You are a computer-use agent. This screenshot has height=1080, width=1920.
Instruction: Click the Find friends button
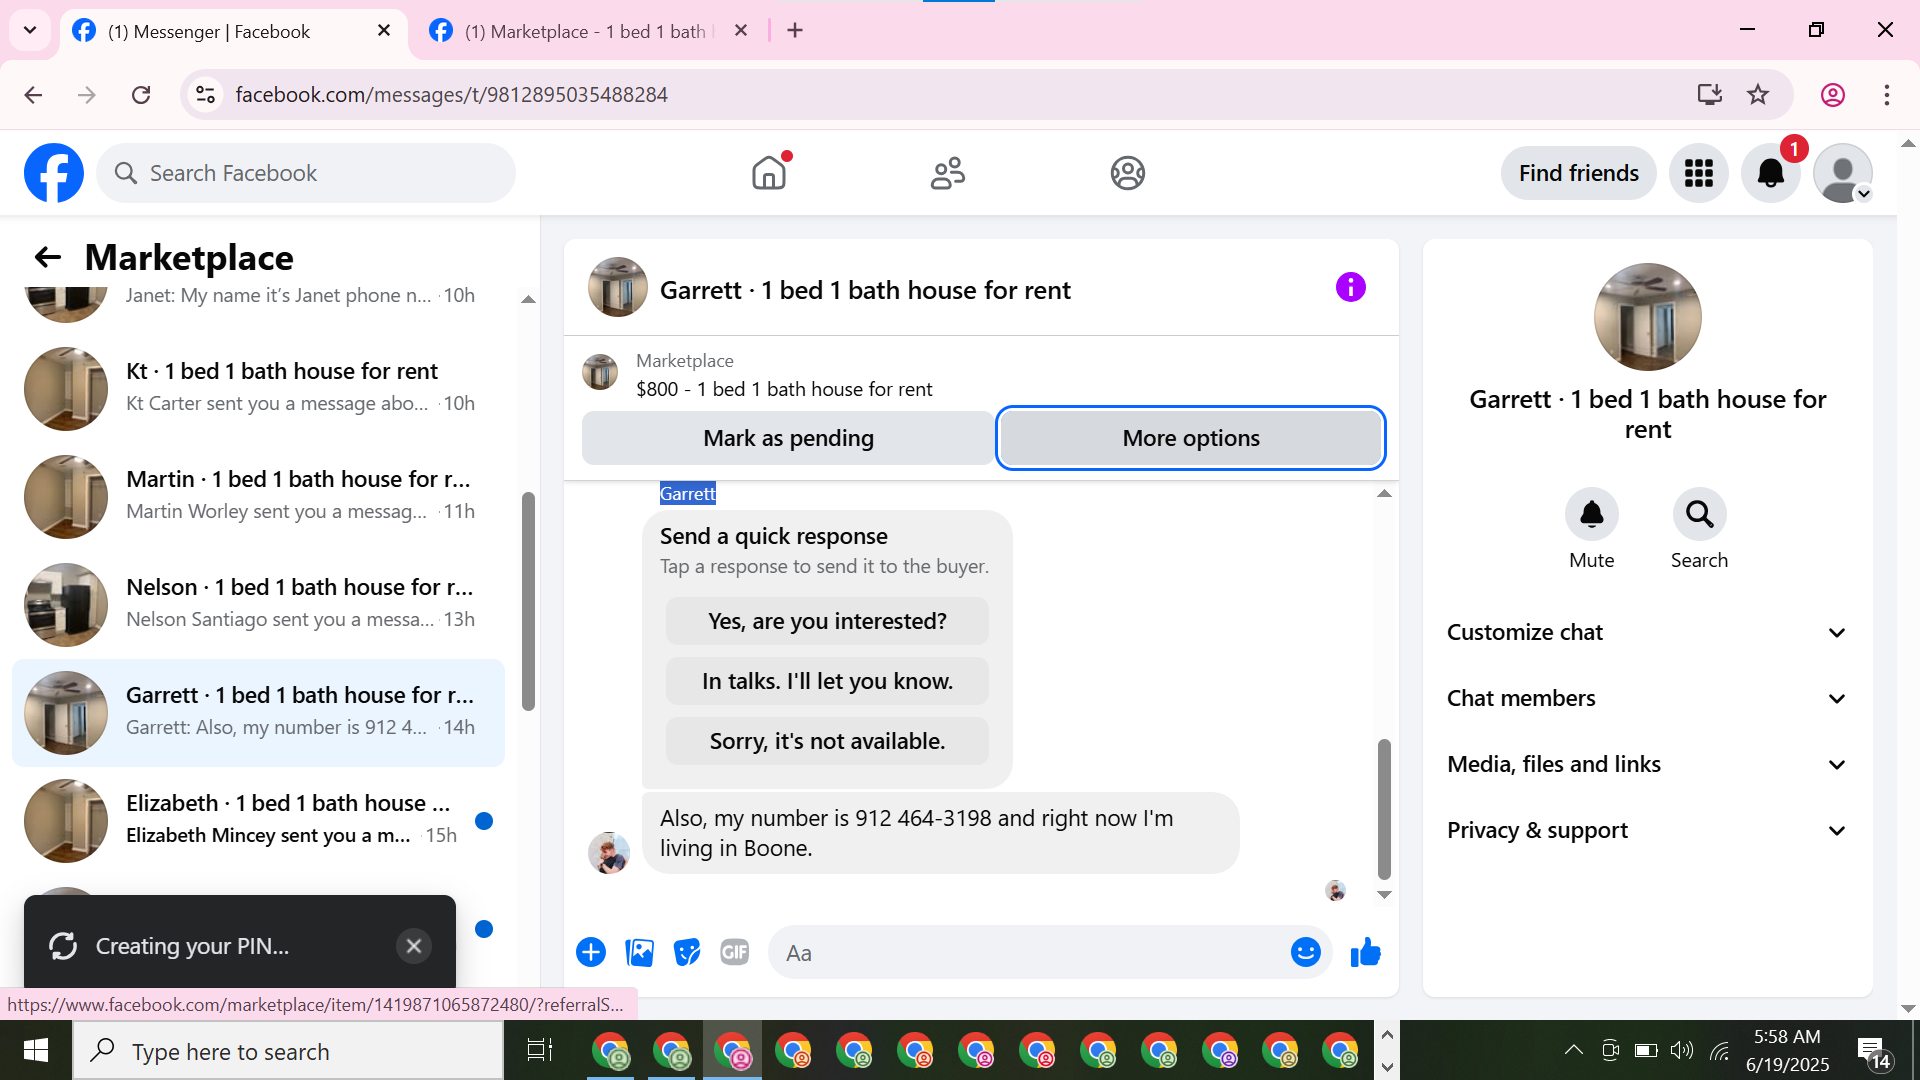pyautogui.click(x=1578, y=173)
